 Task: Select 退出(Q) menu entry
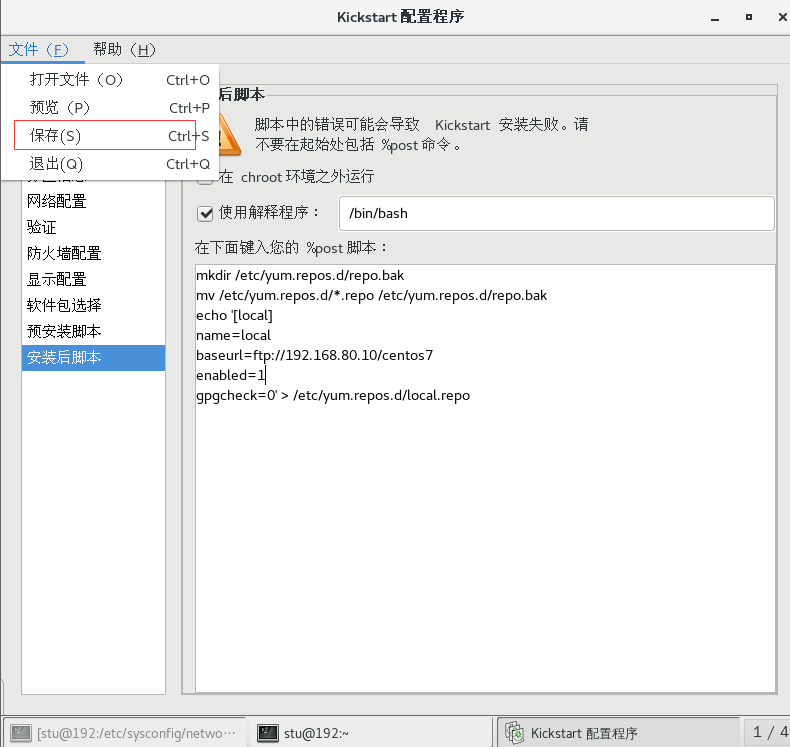[x=110, y=164]
